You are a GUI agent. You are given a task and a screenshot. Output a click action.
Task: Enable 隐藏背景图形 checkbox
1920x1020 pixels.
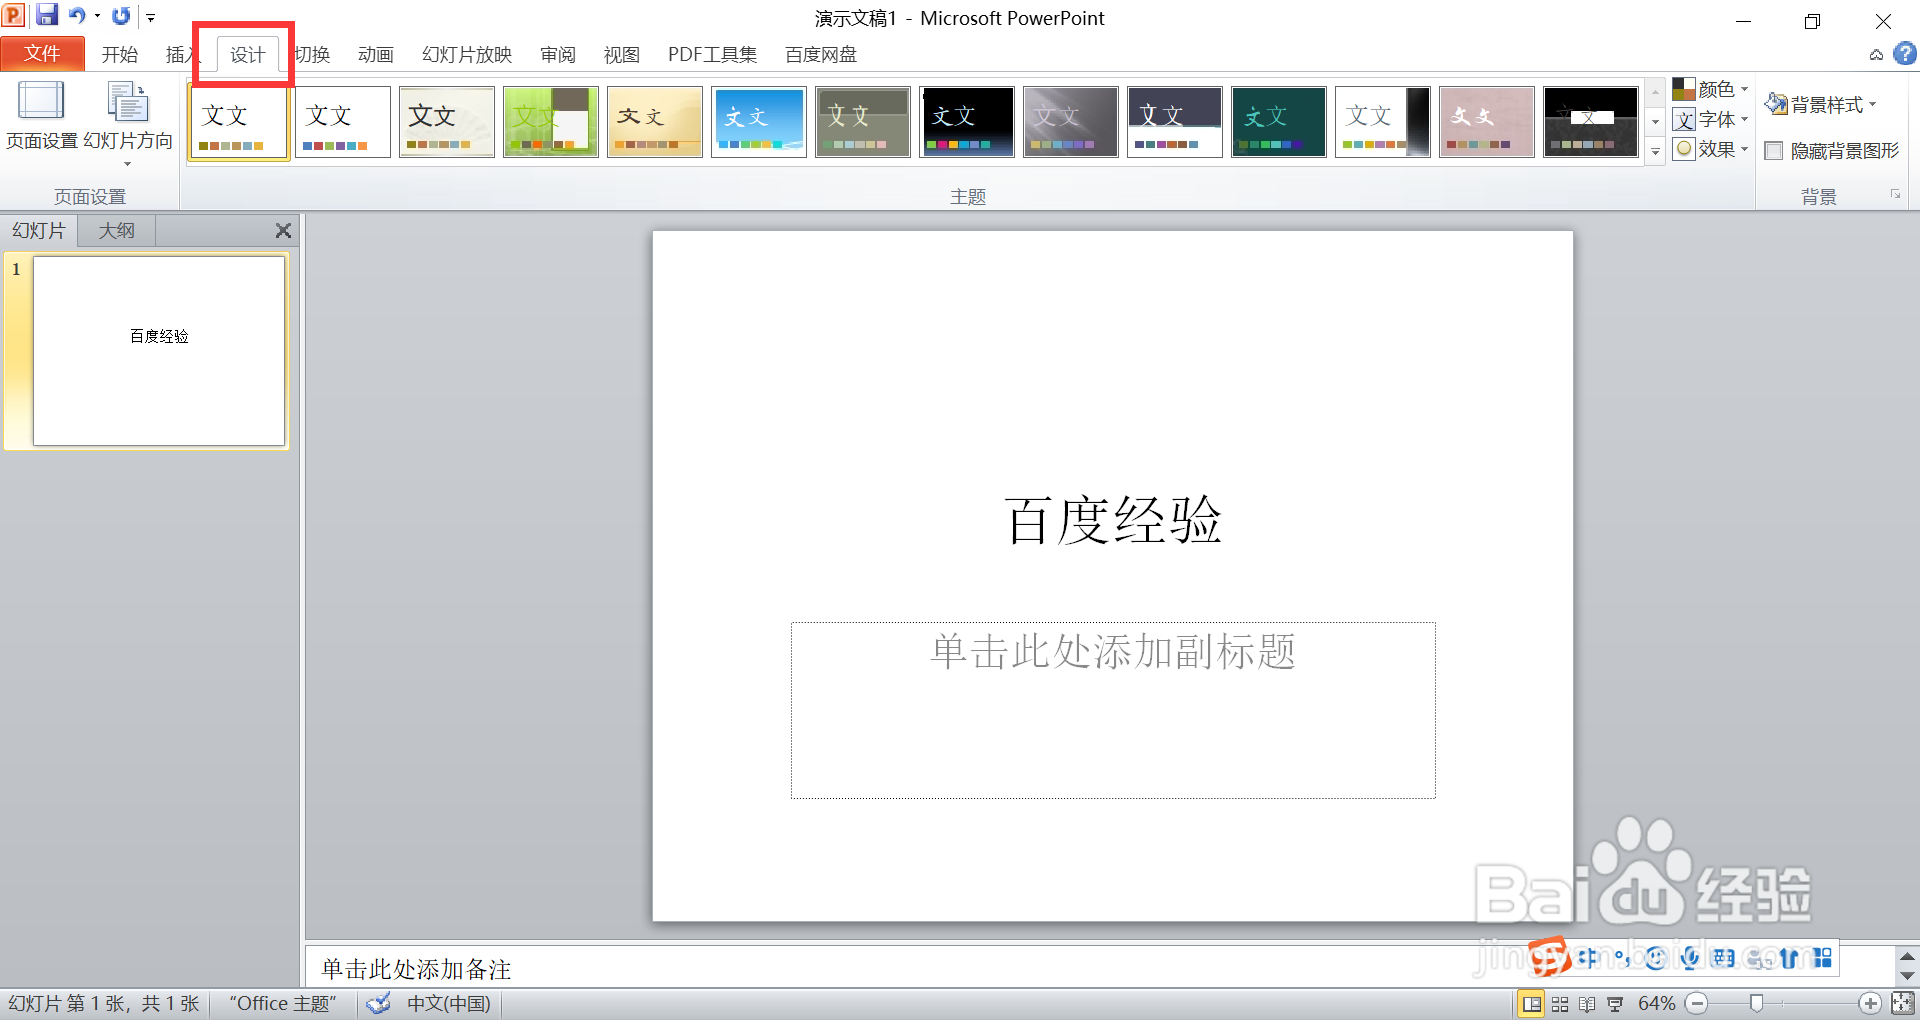coord(1774,151)
